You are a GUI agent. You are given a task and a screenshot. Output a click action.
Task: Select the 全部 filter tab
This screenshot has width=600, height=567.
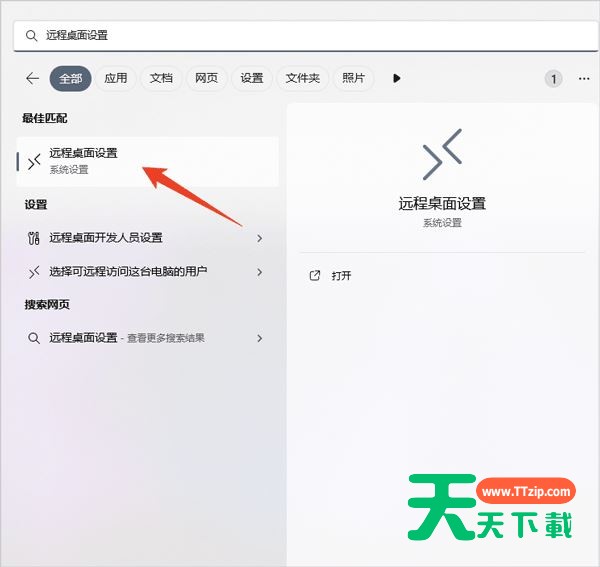coord(70,78)
